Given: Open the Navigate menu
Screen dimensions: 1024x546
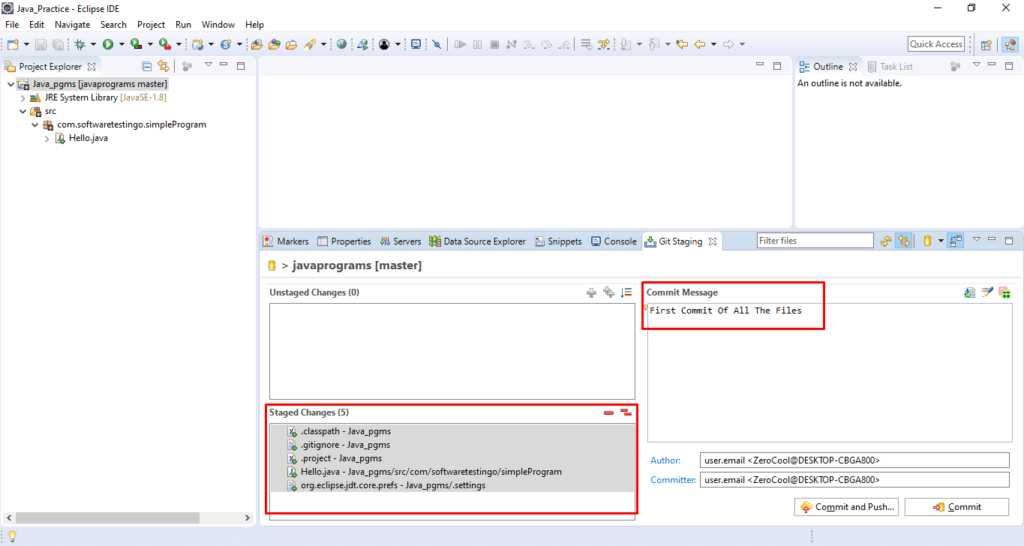Looking at the screenshot, I should [72, 24].
